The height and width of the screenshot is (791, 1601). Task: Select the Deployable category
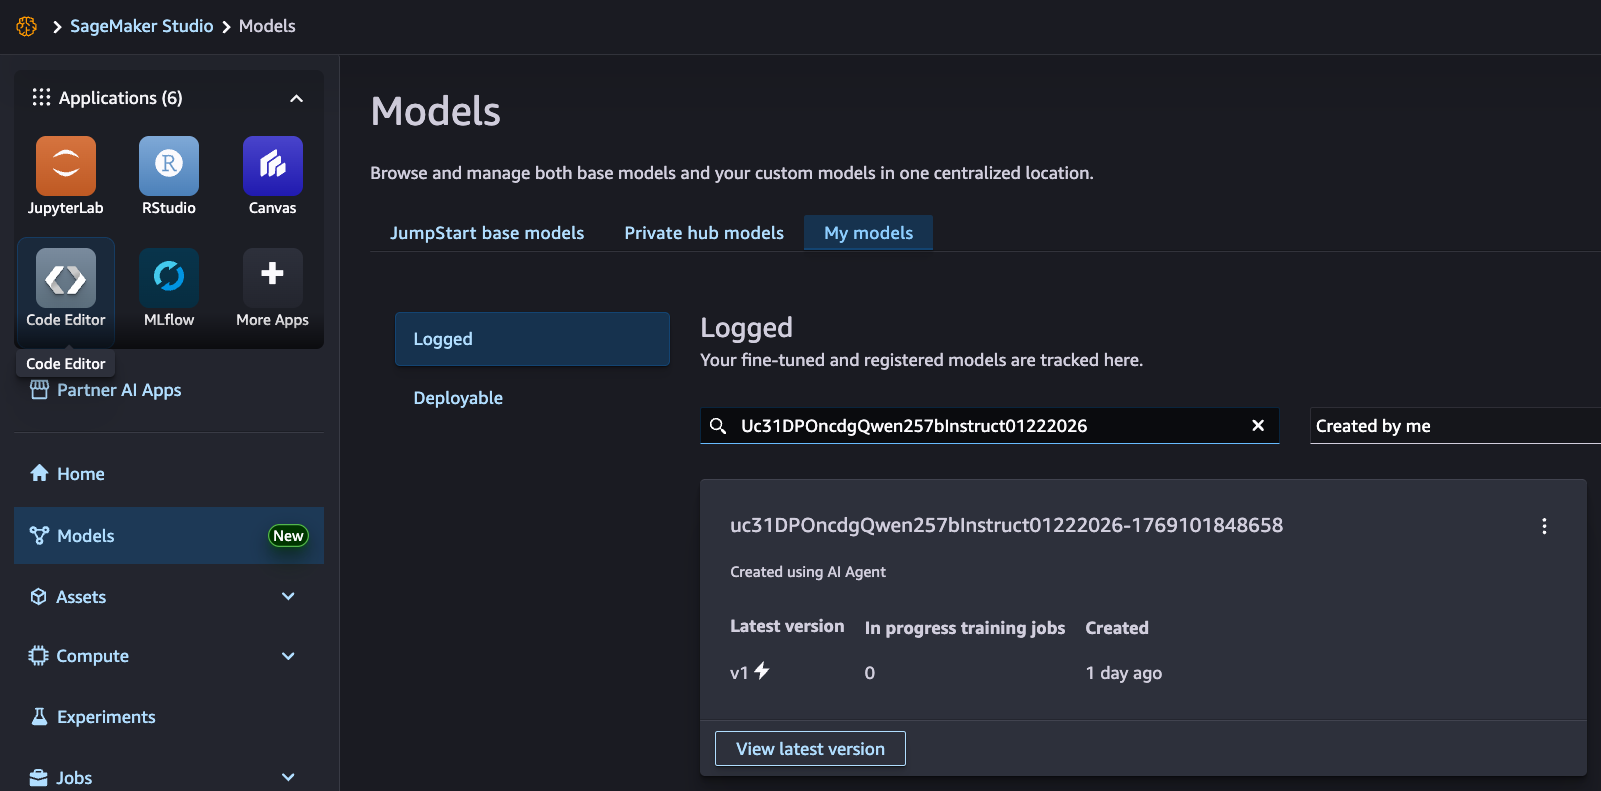pyautogui.click(x=532, y=398)
